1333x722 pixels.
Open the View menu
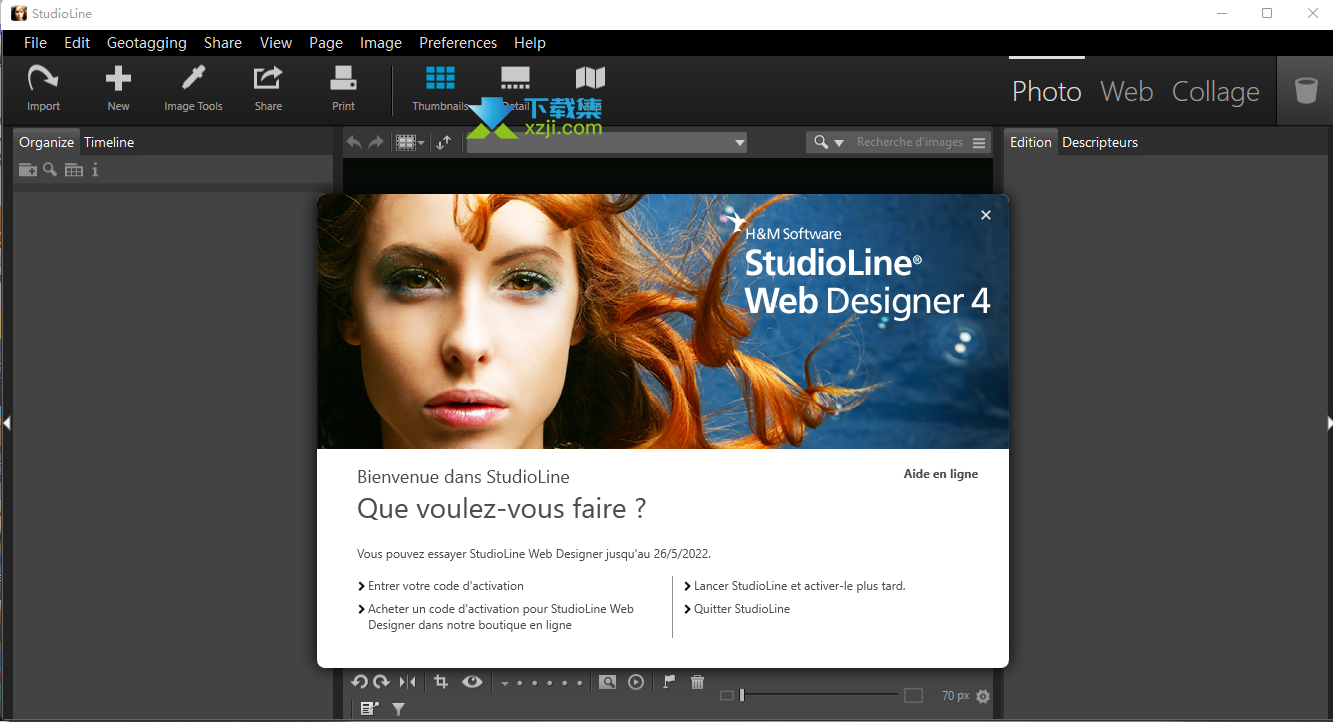pos(276,43)
